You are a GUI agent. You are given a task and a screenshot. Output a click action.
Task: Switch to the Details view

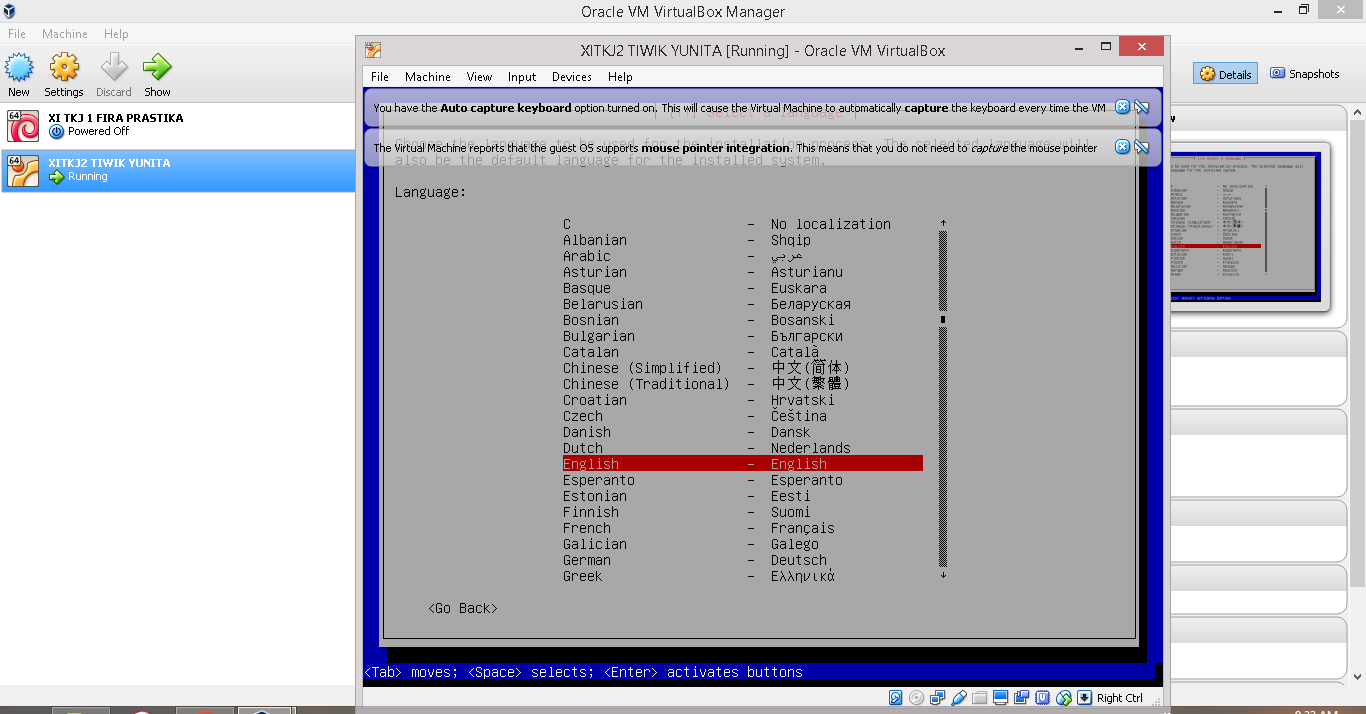[1225, 74]
